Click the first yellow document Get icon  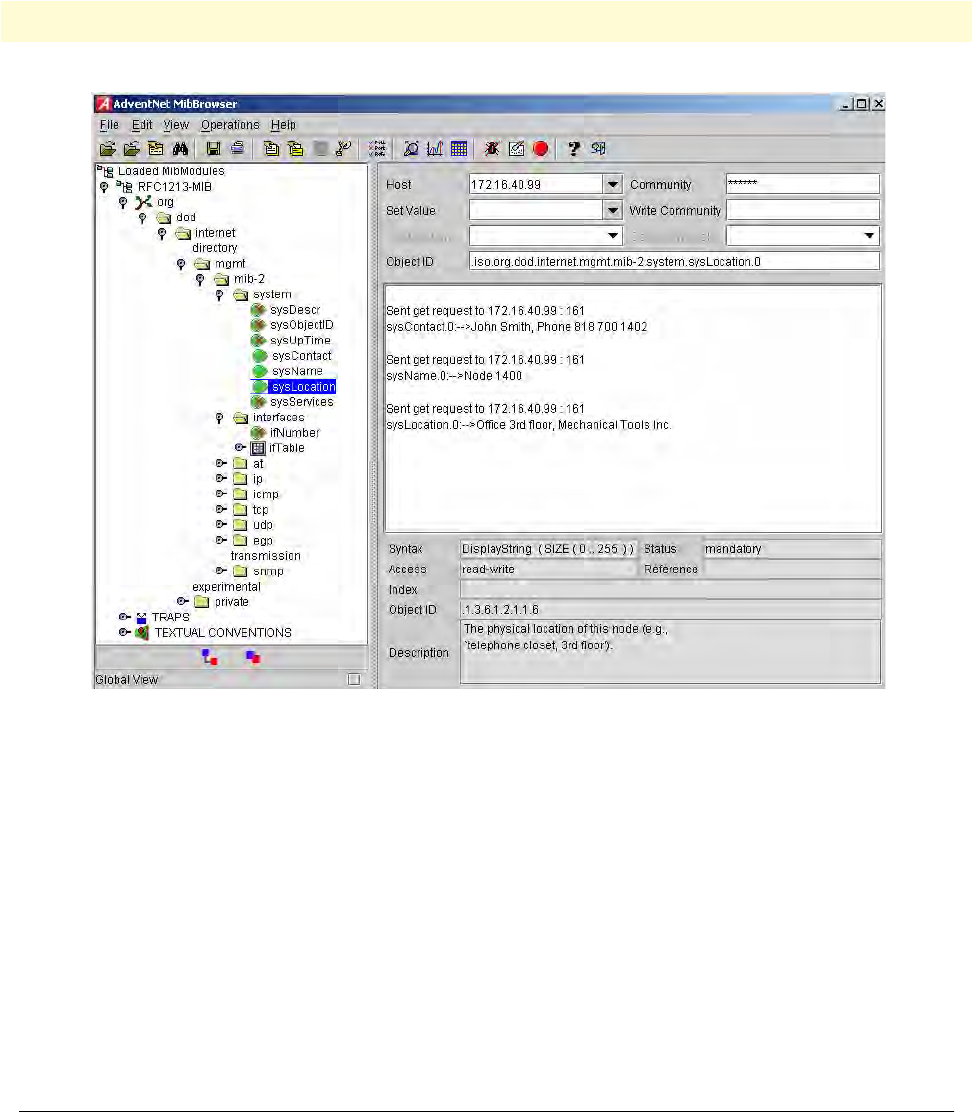271,149
